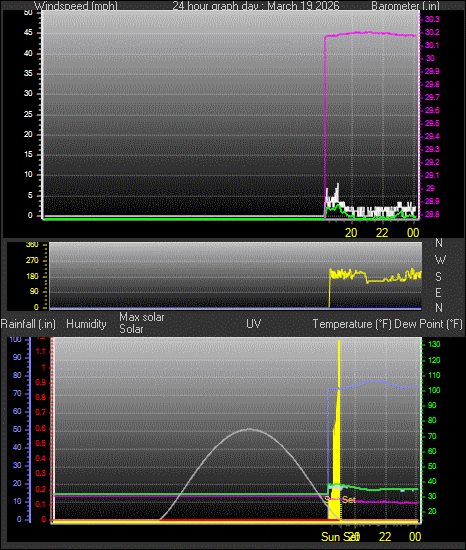Click the 'W' compass label
Image resolution: width=466 pixels, height=550 pixels.
point(440,260)
